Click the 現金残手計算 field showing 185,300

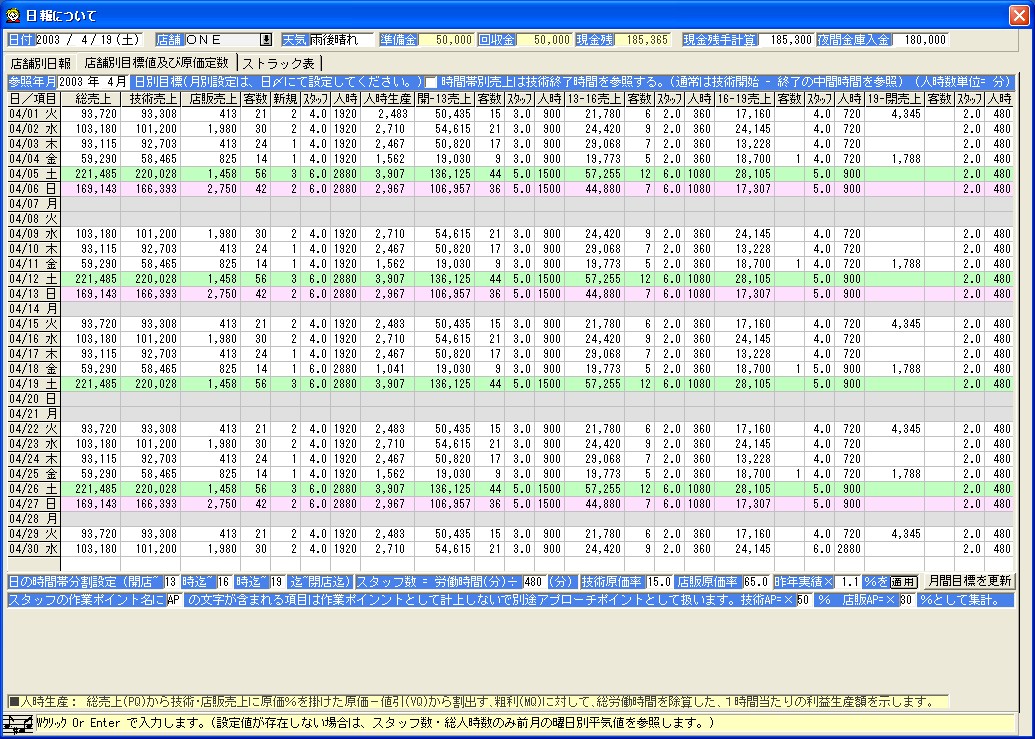click(x=785, y=40)
